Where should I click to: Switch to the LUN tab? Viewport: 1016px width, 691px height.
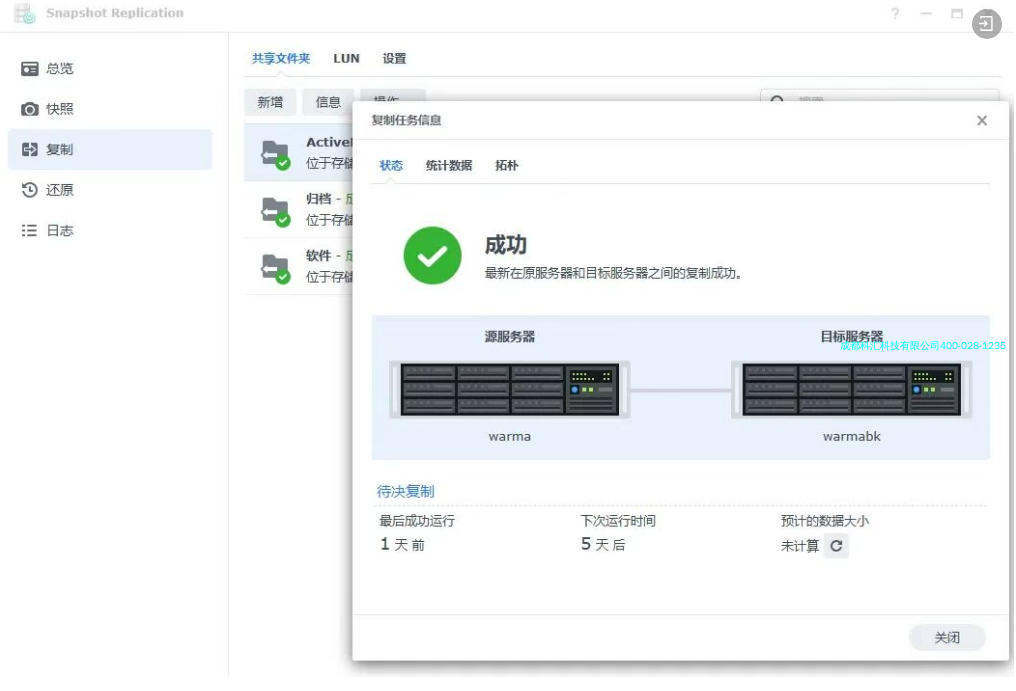(346, 59)
